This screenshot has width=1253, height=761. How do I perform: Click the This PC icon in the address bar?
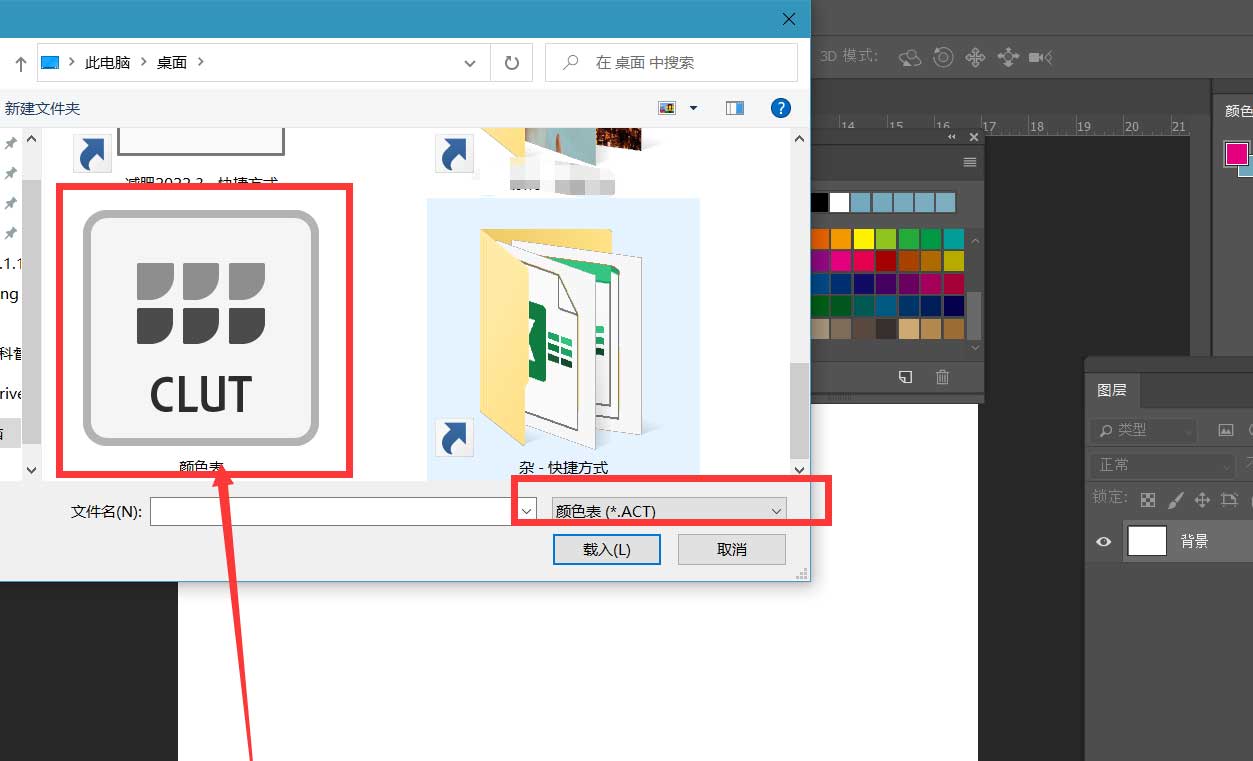50,62
